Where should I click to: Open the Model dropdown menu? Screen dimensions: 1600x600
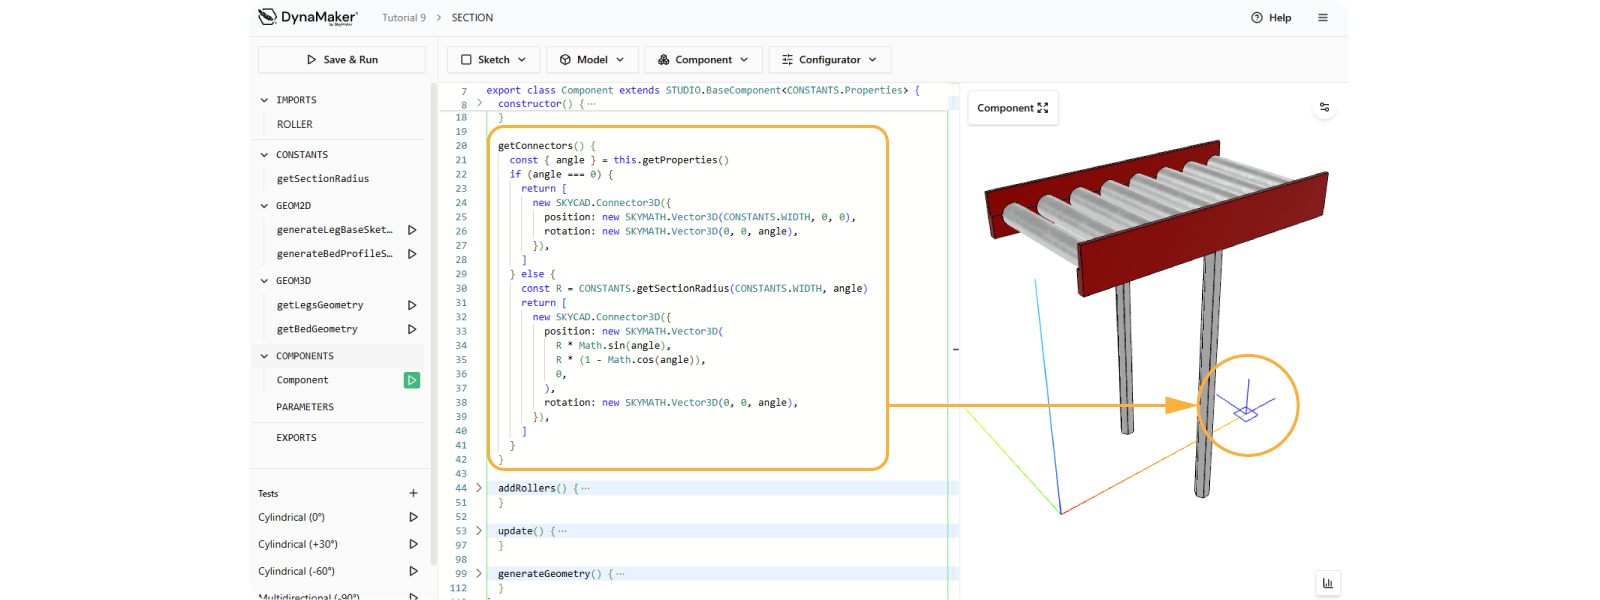pos(592,60)
